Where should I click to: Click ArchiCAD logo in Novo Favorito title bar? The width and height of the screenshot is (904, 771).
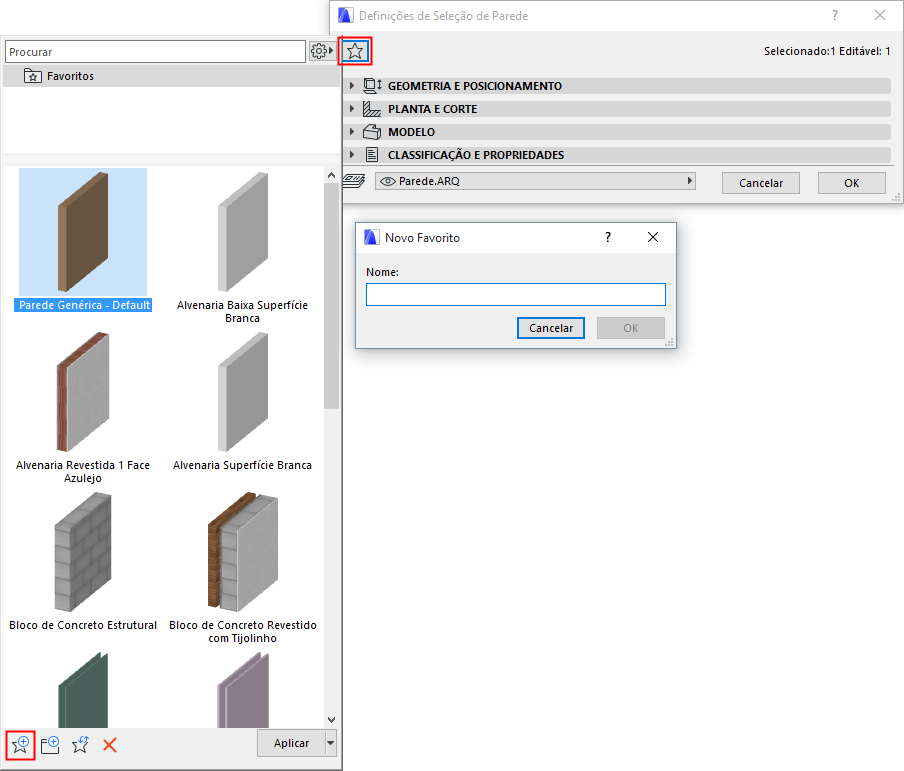pyautogui.click(x=372, y=237)
